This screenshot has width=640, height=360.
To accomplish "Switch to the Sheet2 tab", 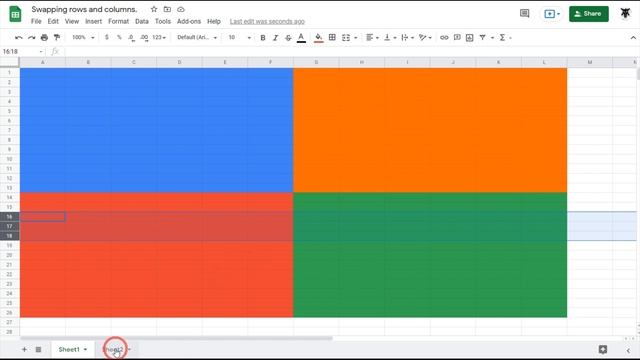I will coord(113,349).
